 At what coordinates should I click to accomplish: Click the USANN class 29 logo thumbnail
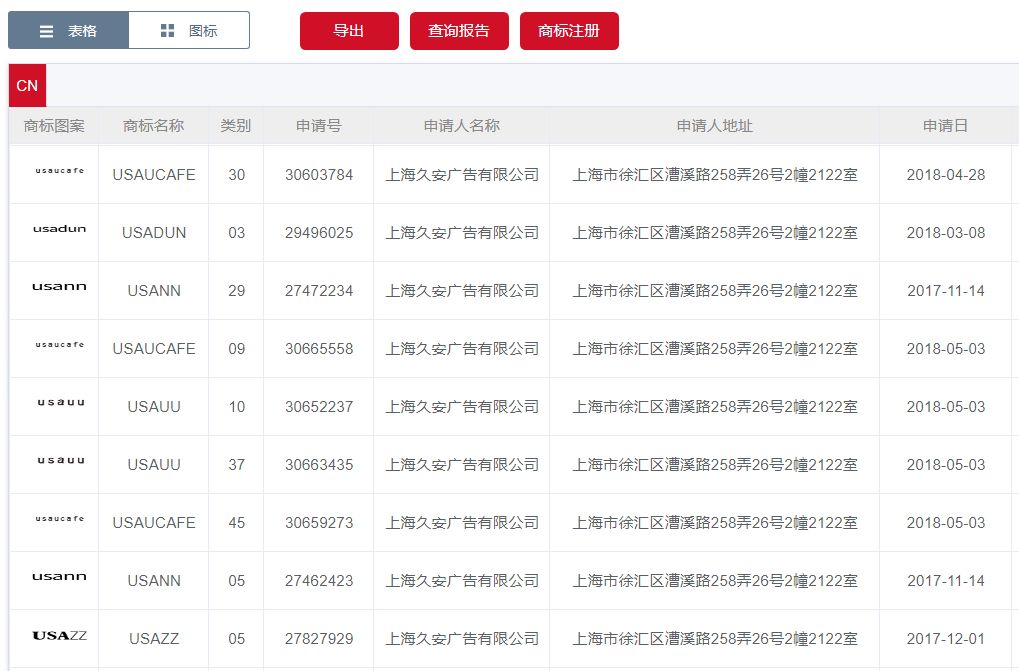point(59,287)
